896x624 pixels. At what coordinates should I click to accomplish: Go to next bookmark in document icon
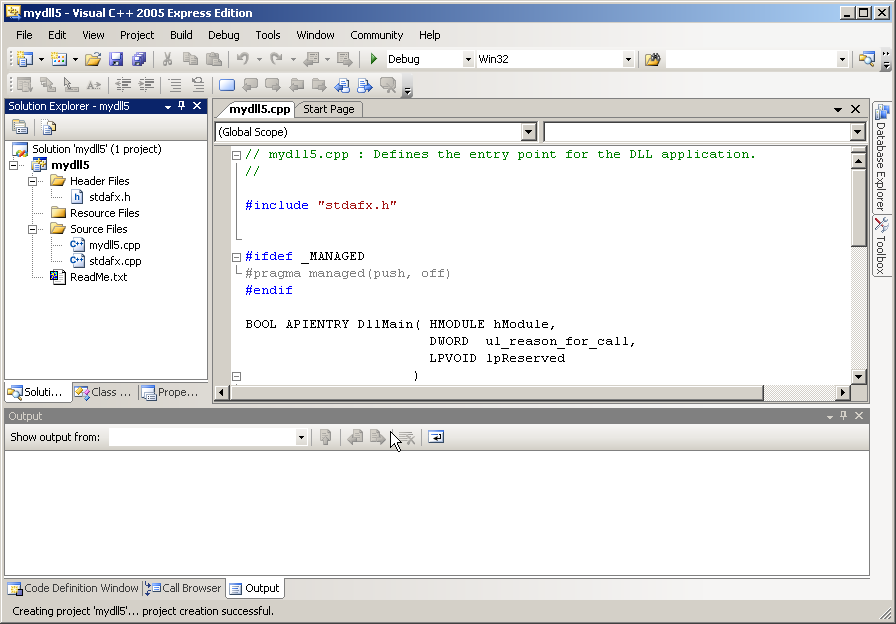(x=365, y=85)
